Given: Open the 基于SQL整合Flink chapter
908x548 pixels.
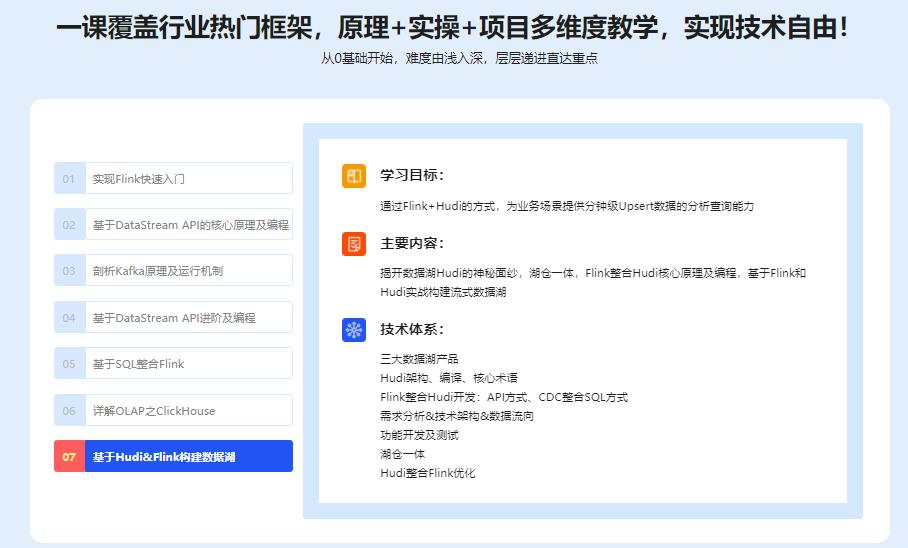Looking at the screenshot, I should pyautogui.click(x=173, y=364).
